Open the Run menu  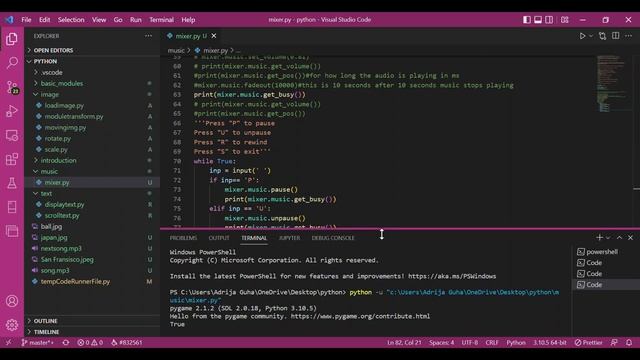click(136, 20)
